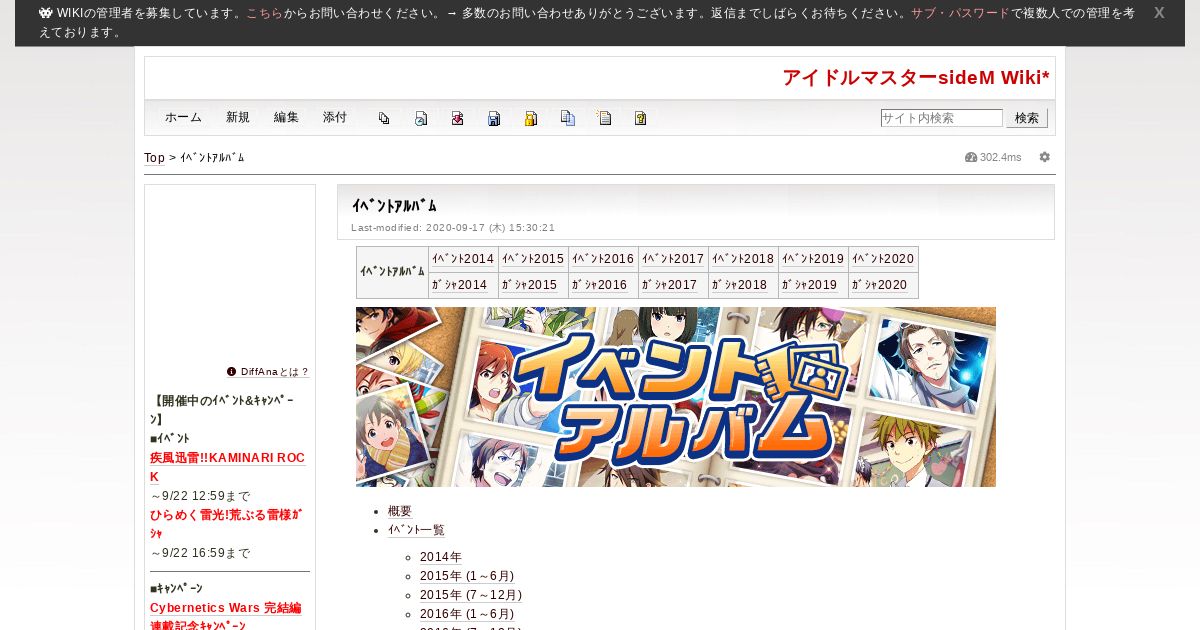Viewport: 1200px width, 630px height.
Task: Jump to 2014年 list link
Action: tap(441, 557)
